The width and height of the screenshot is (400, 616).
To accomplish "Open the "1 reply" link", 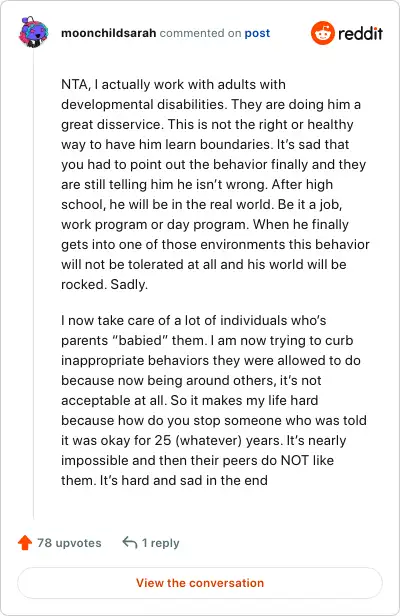I will [160, 543].
